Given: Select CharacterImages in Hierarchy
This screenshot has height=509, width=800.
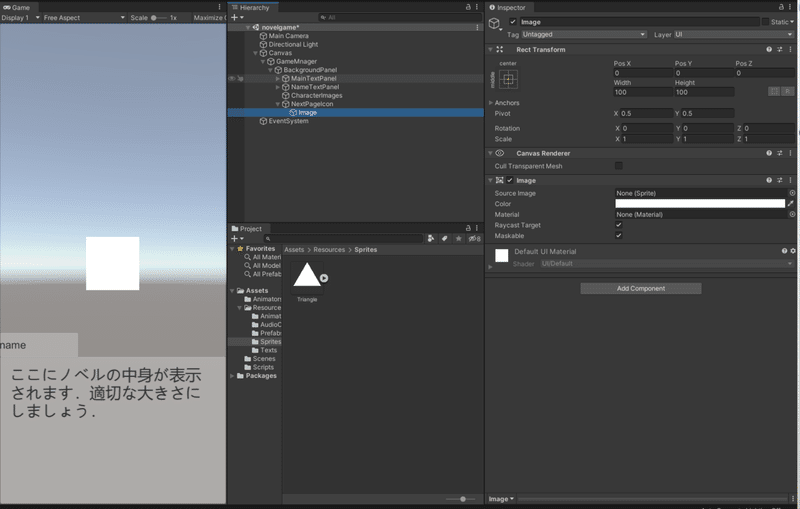Looking at the screenshot, I should 316,95.
